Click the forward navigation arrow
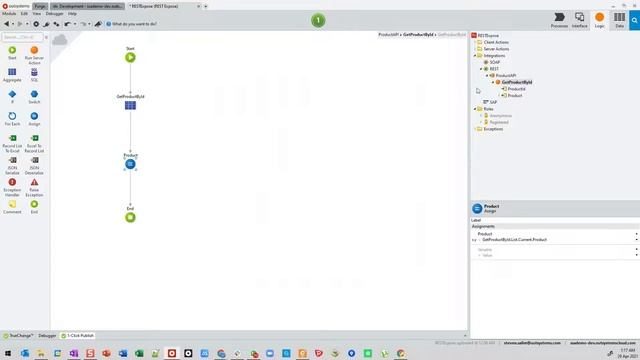This screenshot has height=360, width=640. click(20, 24)
